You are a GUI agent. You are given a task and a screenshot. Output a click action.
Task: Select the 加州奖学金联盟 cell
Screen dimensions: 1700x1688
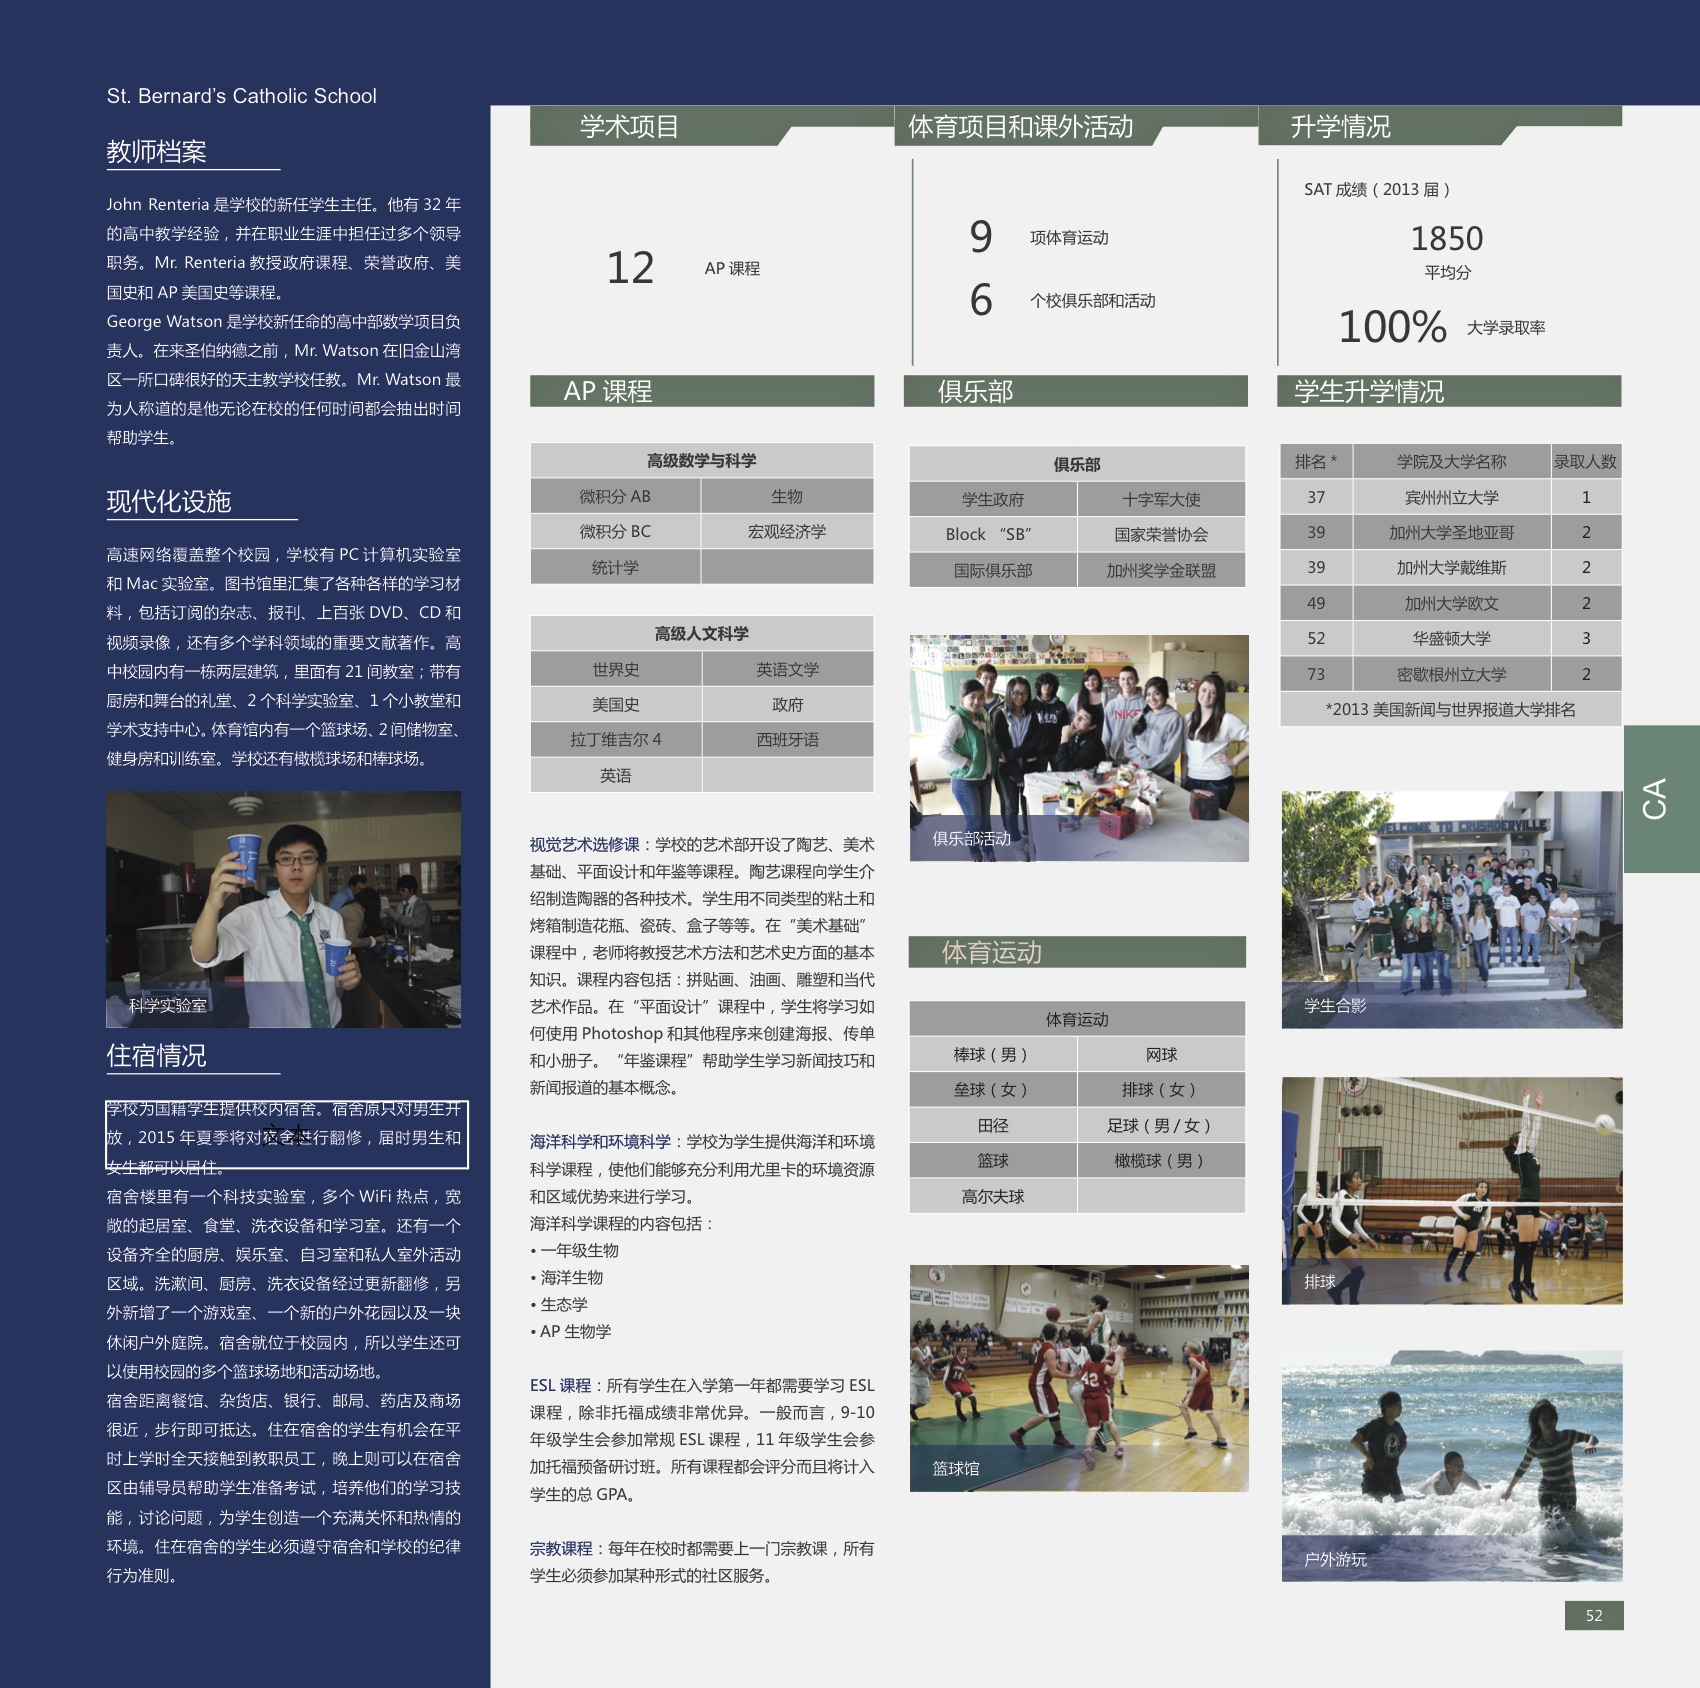coord(1161,570)
